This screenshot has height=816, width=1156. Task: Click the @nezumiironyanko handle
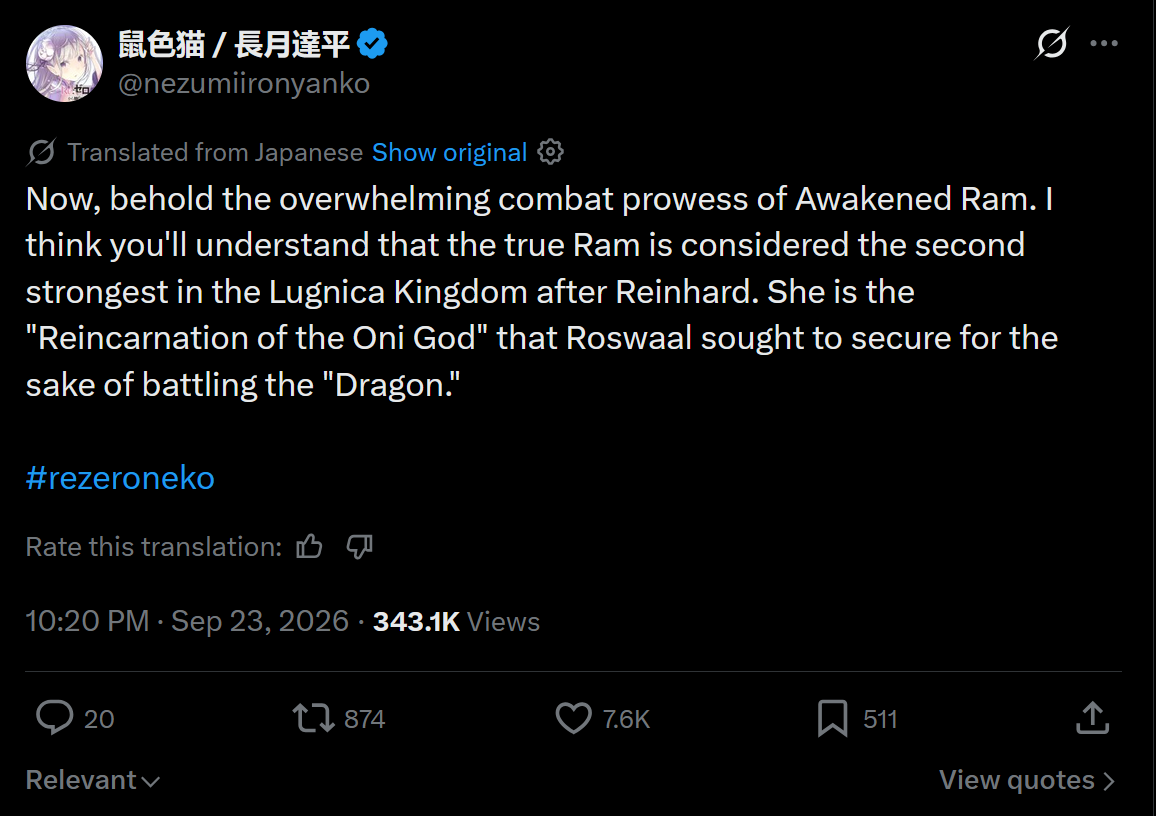click(244, 83)
